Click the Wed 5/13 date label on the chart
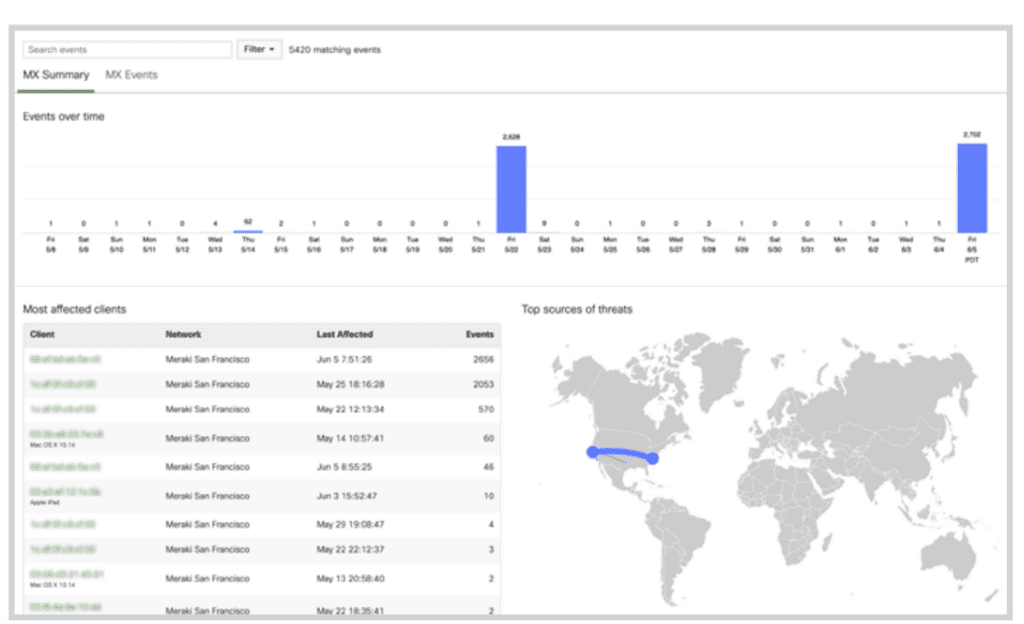 click(x=215, y=244)
